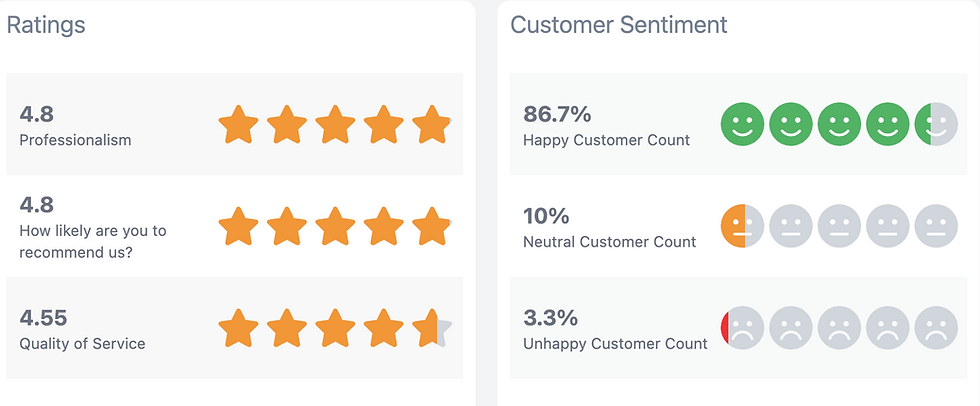Select the last gray unhappy face
This screenshot has width=980, height=406.
coord(936,328)
